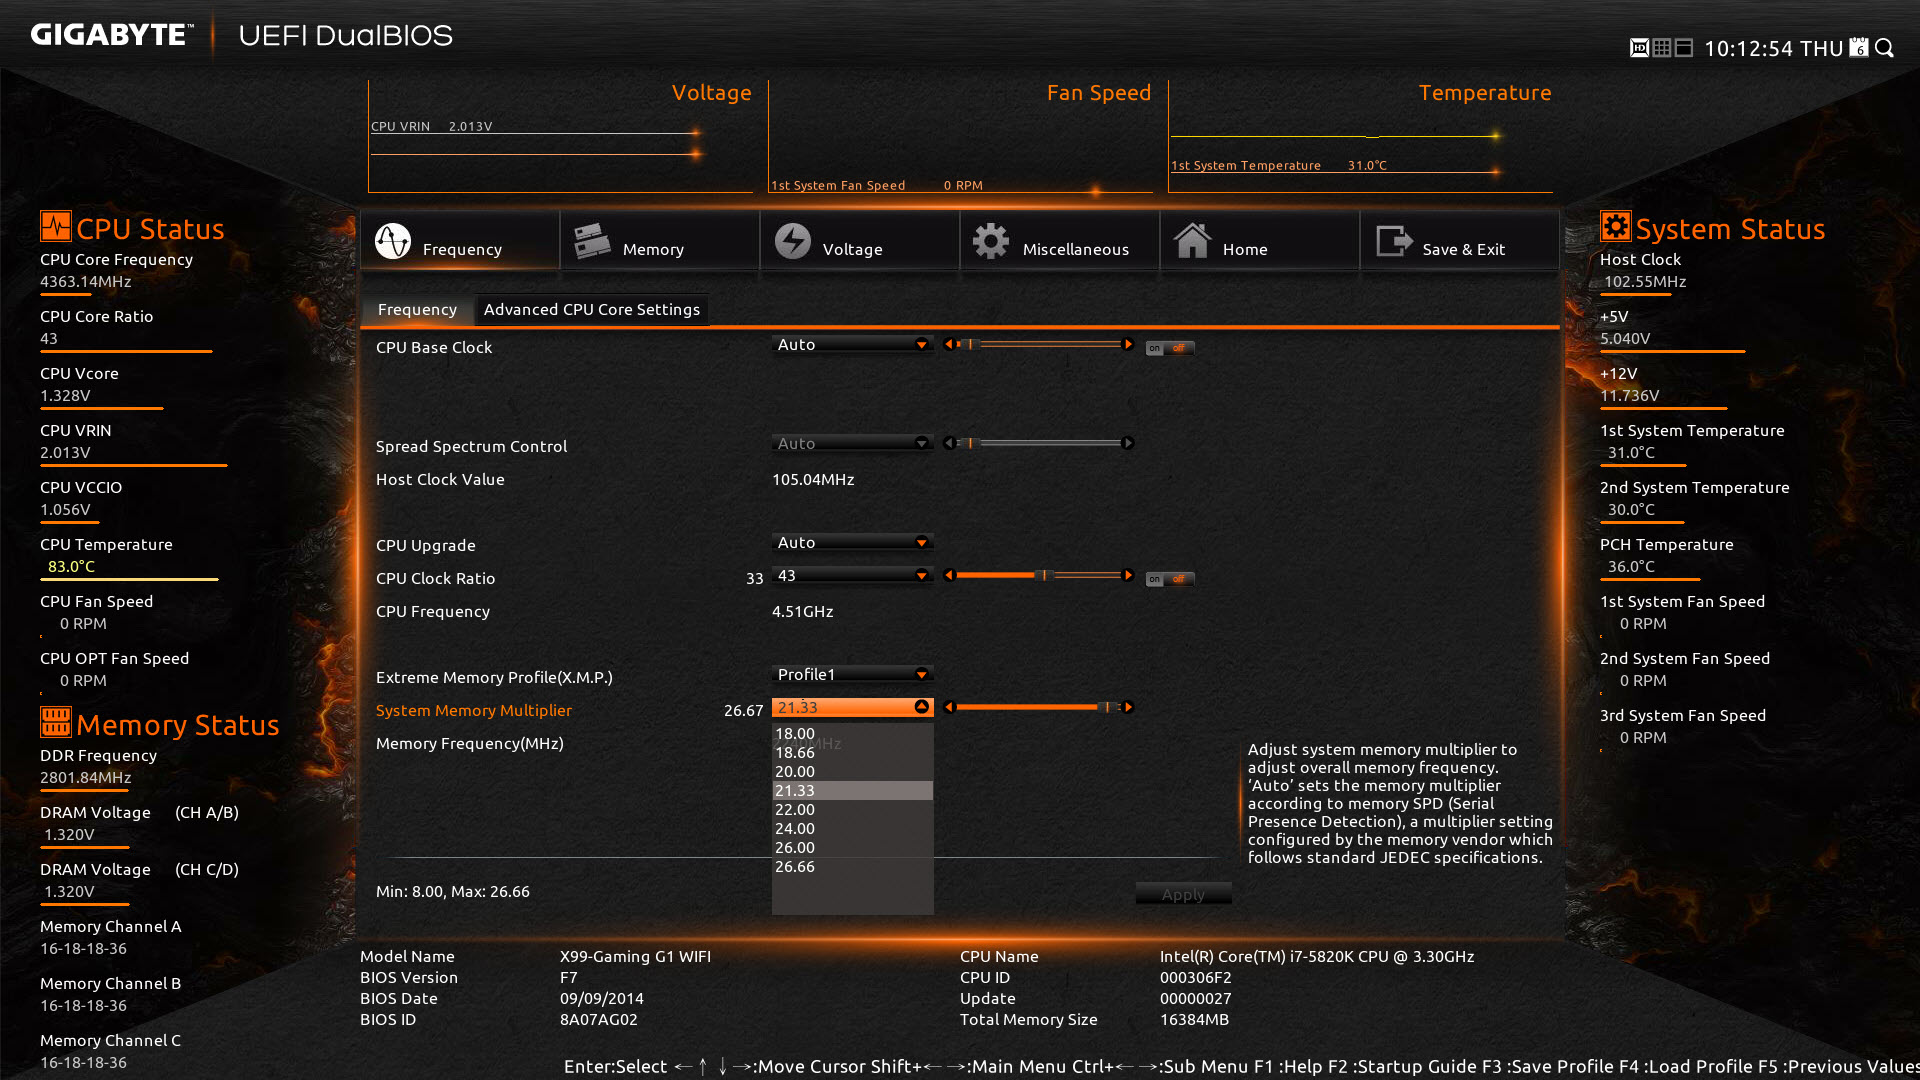Increase System Memory Multiplier with right arrow

[1128, 707]
